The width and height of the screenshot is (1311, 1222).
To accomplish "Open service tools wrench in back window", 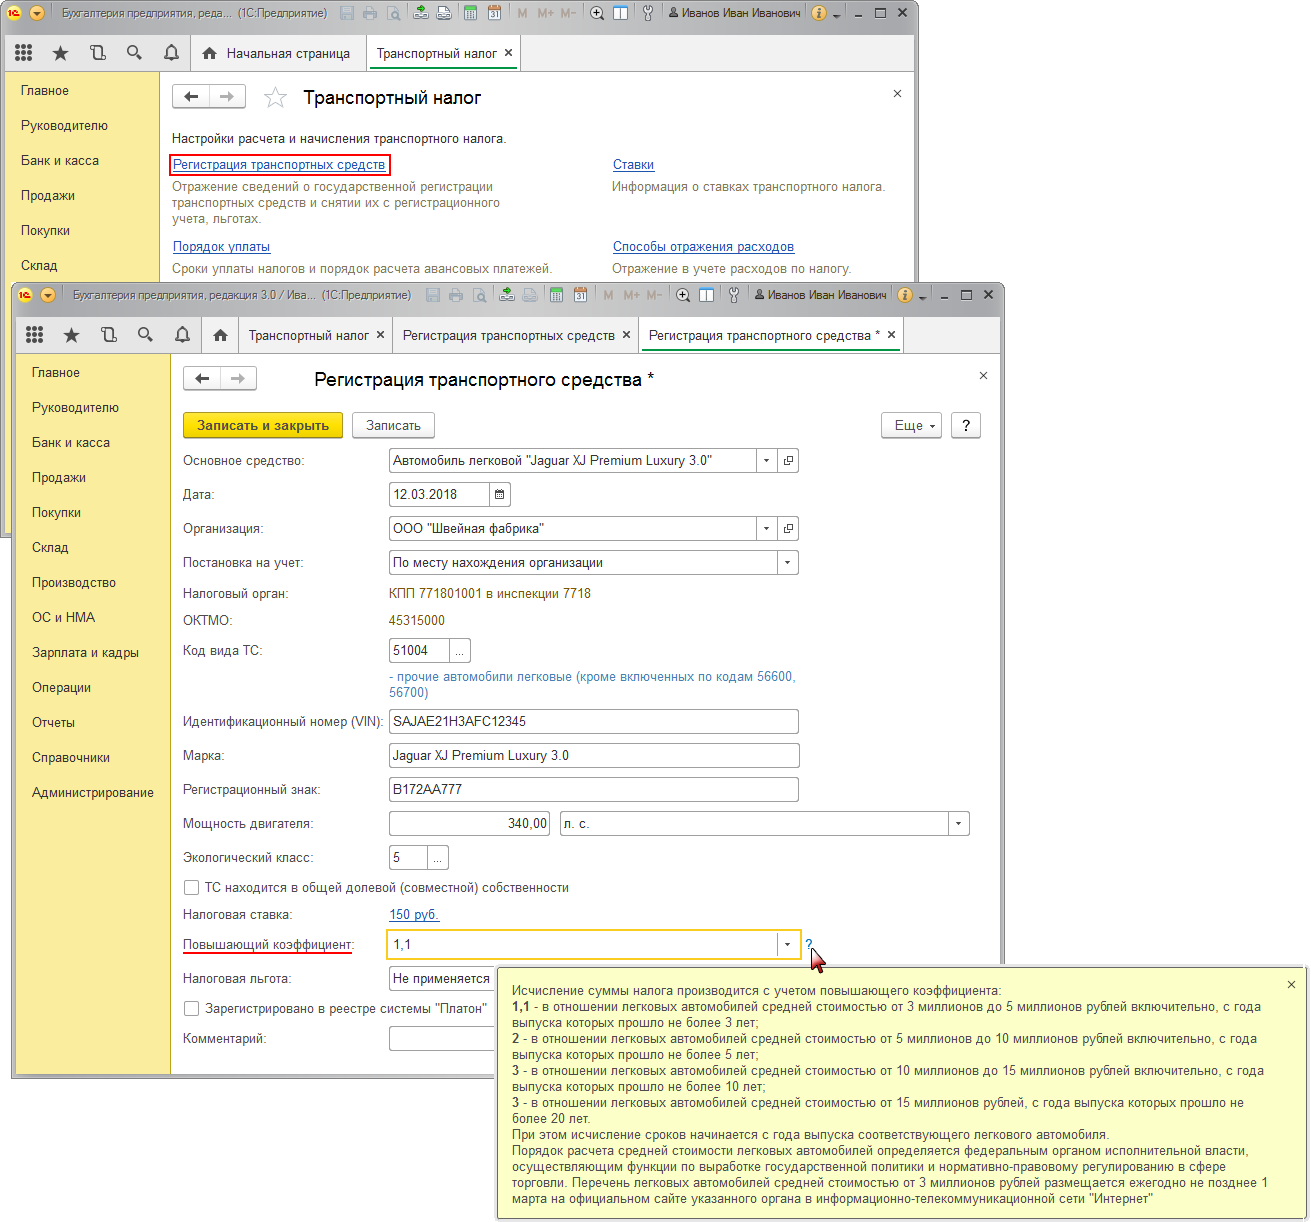I will 648,13.
